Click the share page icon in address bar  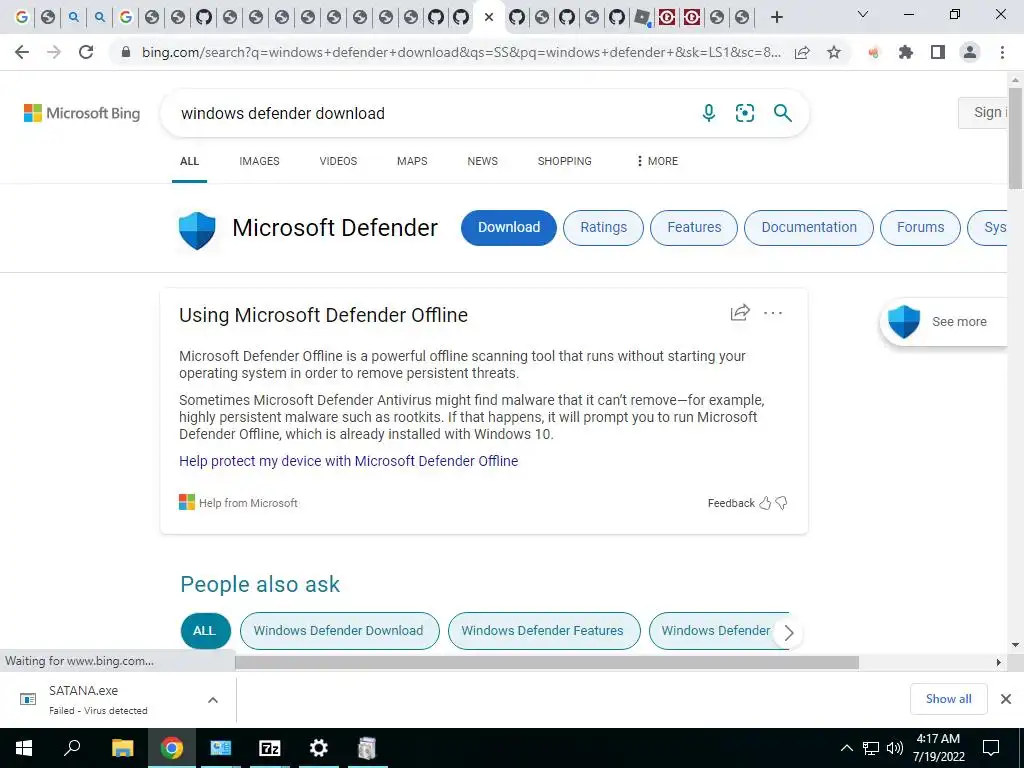pos(802,52)
